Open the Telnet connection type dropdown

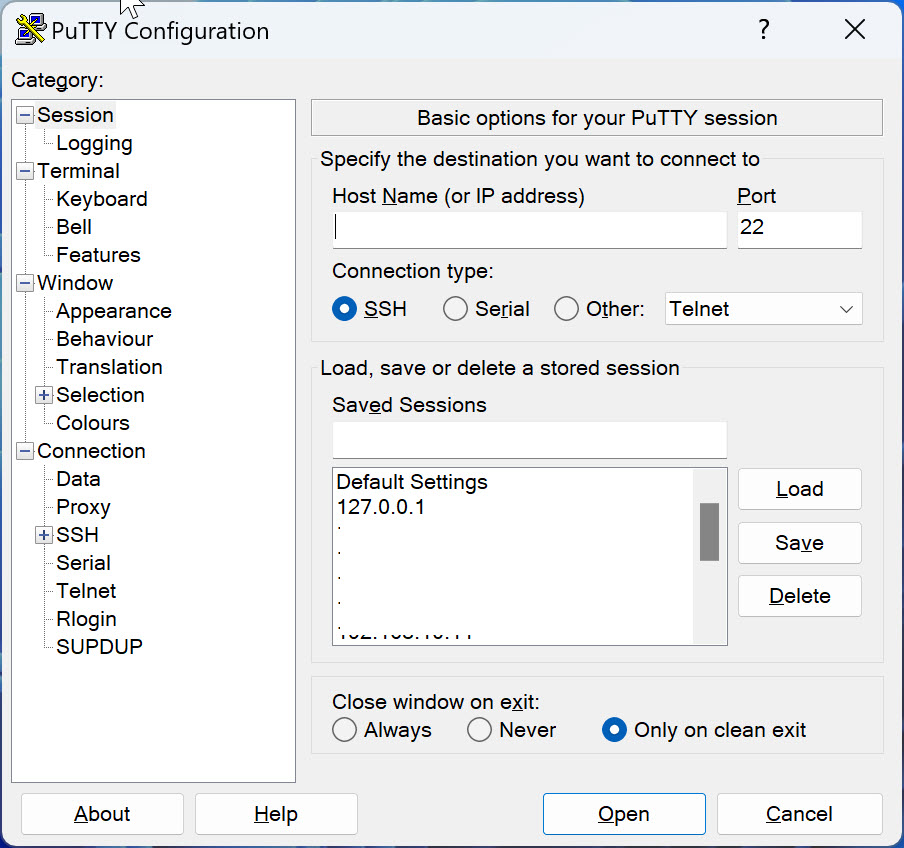(x=763, y=309)
